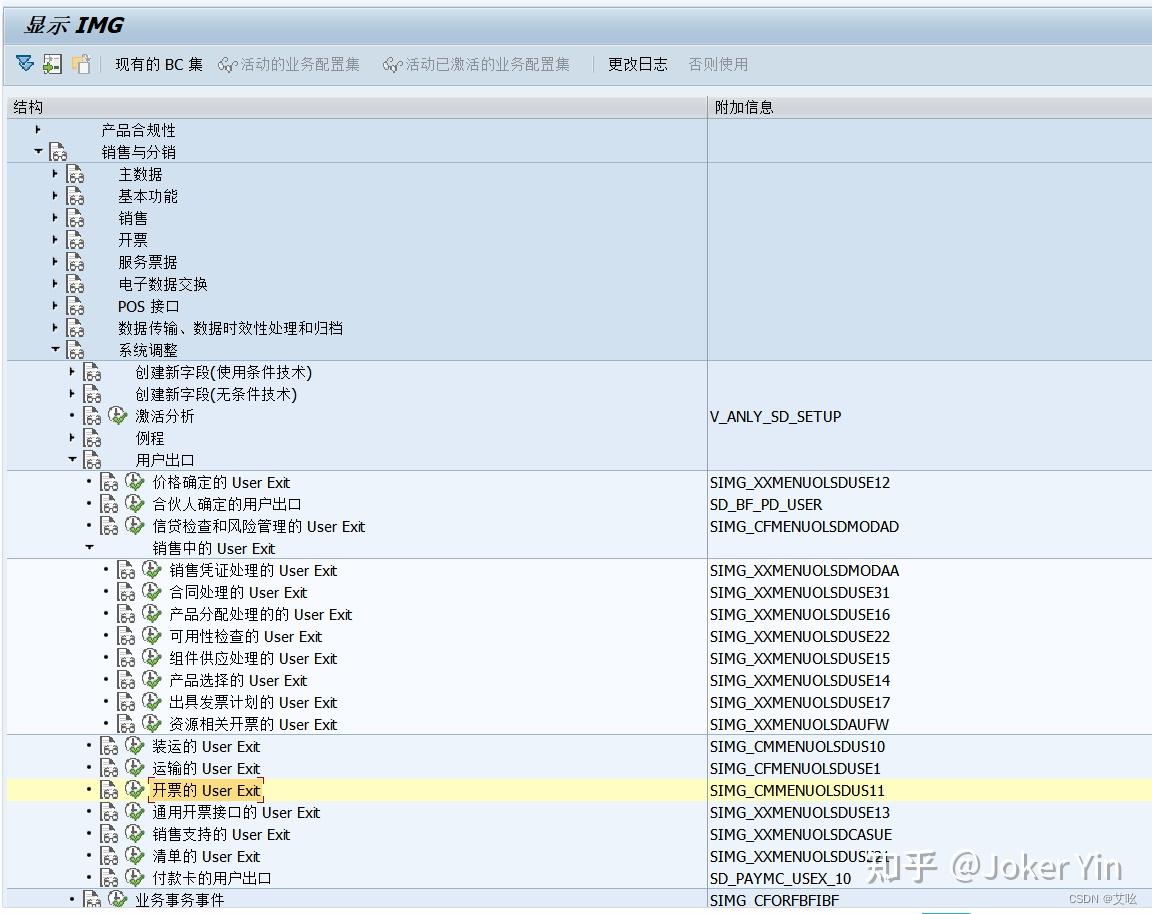Expand the 主数据 node
This screenshot has height=914, width=1152.
(x=54, y=173)
